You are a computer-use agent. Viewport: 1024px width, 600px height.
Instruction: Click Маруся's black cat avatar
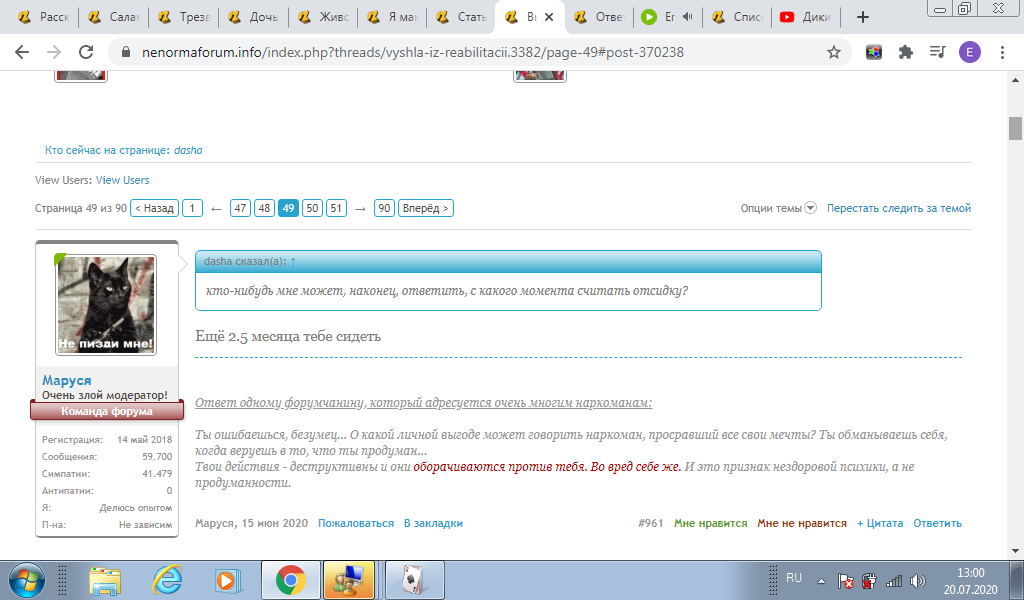click(106, 305)
